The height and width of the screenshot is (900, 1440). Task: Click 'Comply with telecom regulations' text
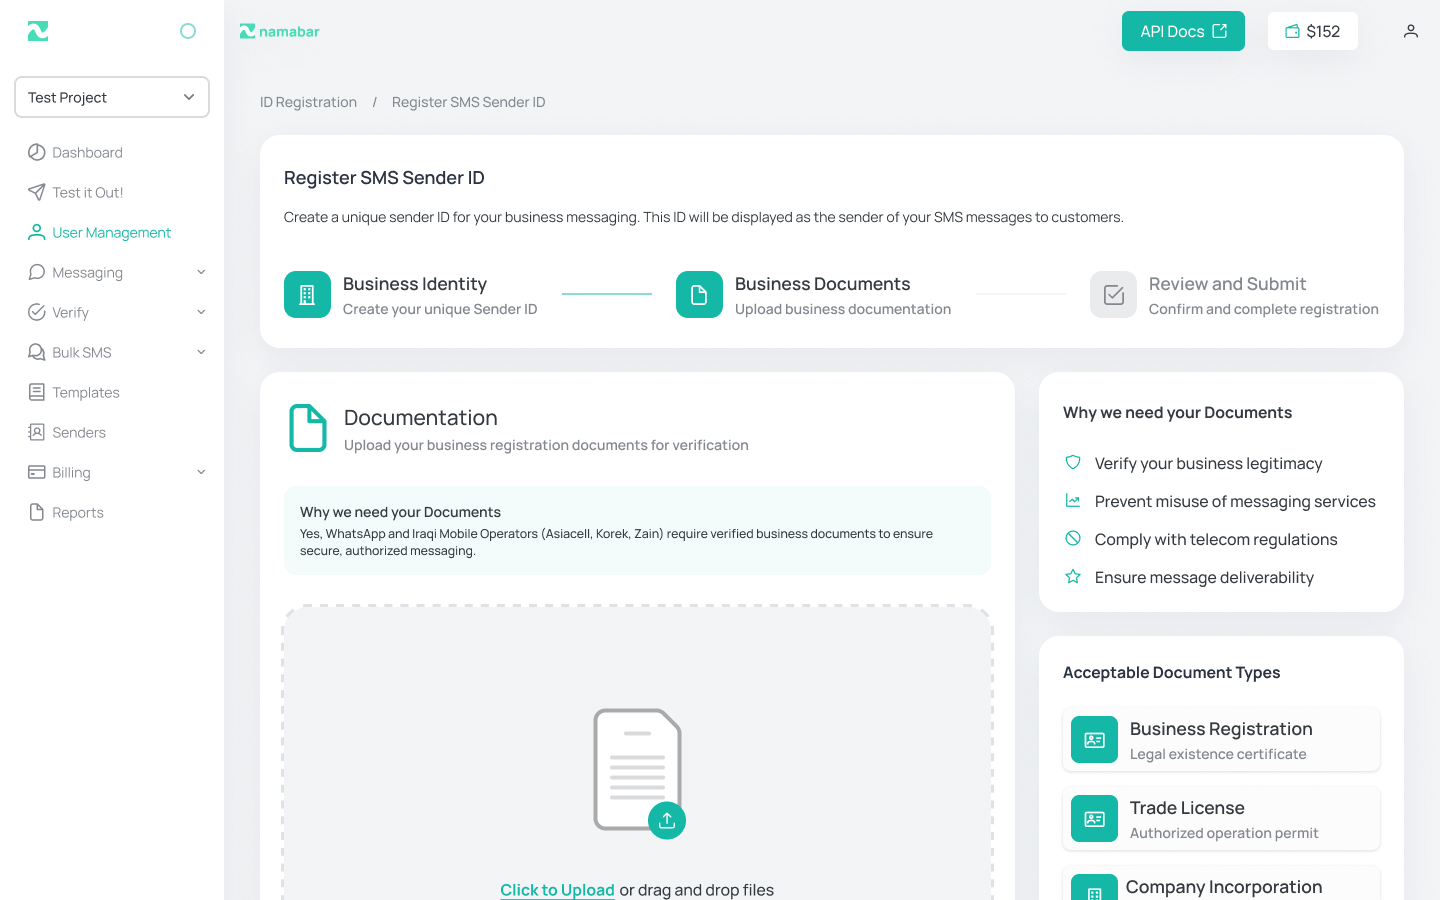point(1216,539)
